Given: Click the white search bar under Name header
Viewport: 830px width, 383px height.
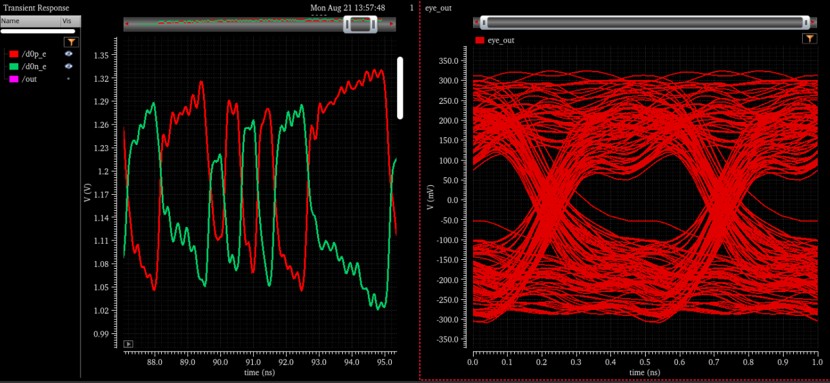Looking at the screenshot, I should [38, 31].
